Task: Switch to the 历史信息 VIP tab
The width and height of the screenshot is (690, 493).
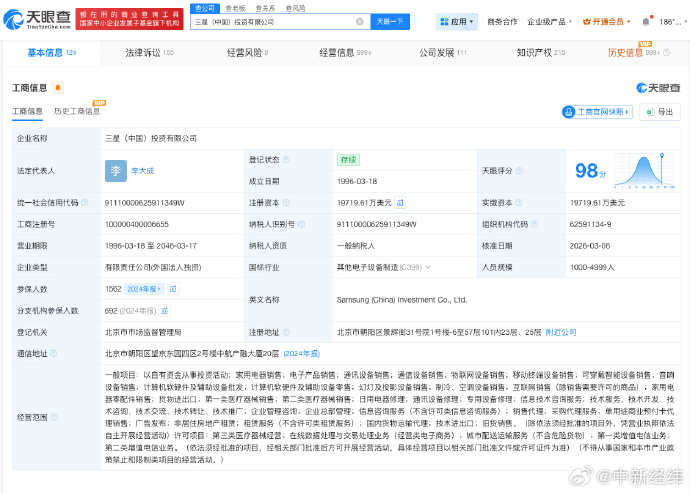Action: (634, 53)
